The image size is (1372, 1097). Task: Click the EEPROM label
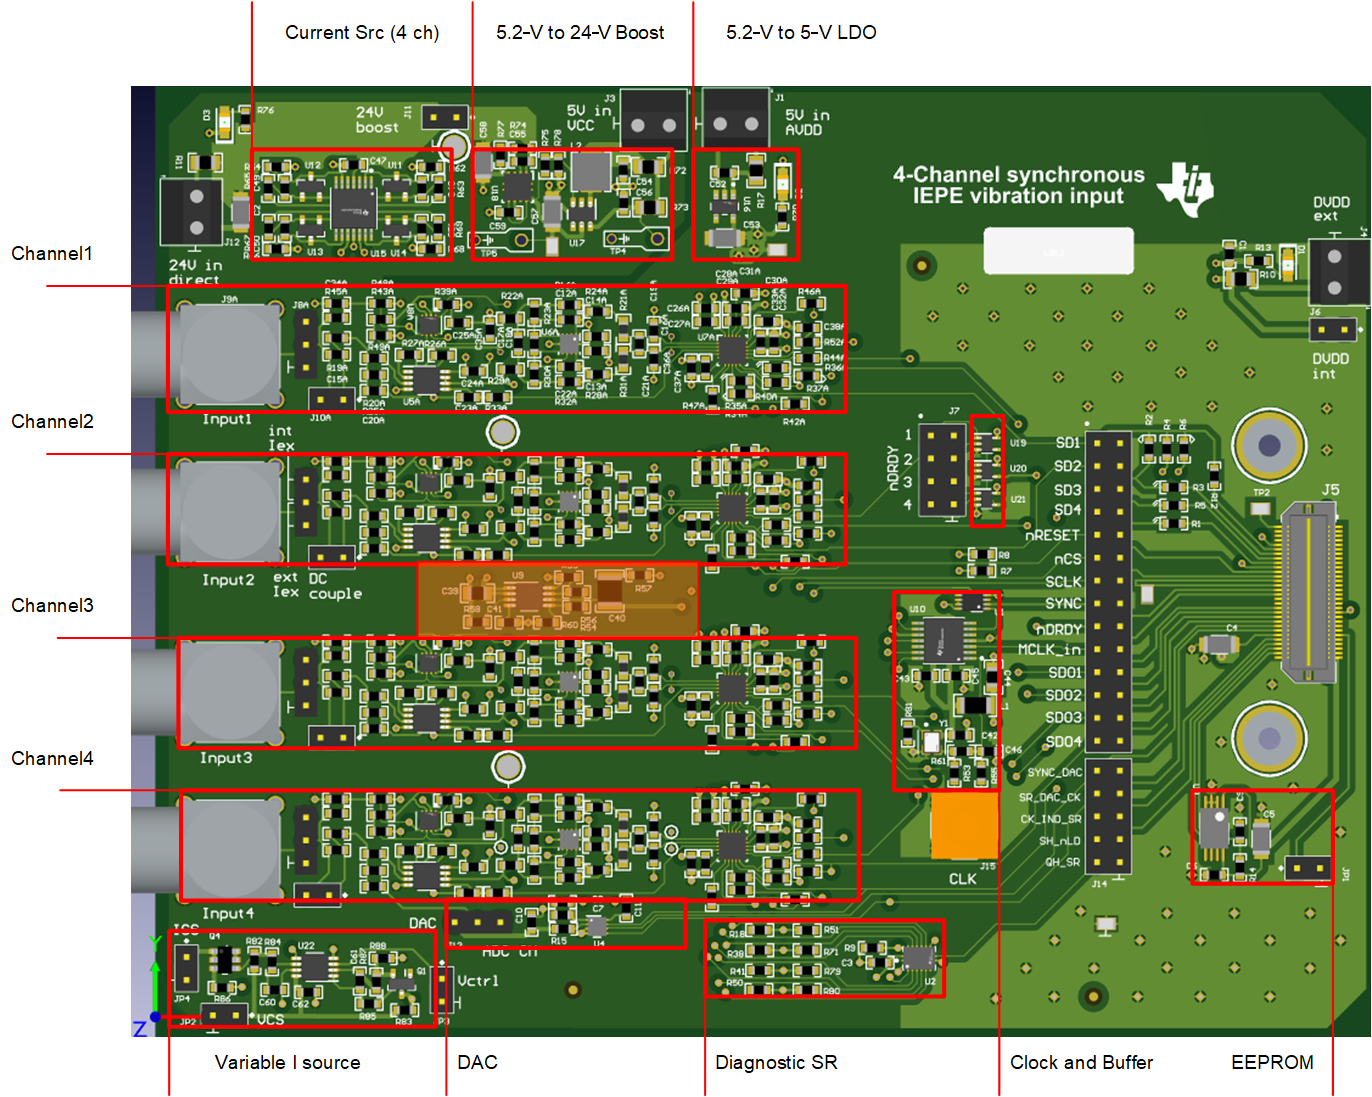point(1272,1063)
